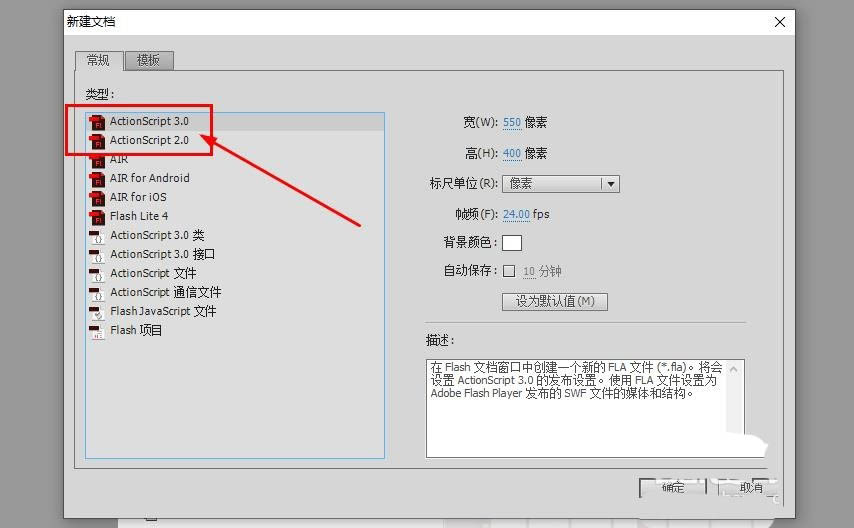Click the ActionScript 通信文件 icon

tap(97, 293)
